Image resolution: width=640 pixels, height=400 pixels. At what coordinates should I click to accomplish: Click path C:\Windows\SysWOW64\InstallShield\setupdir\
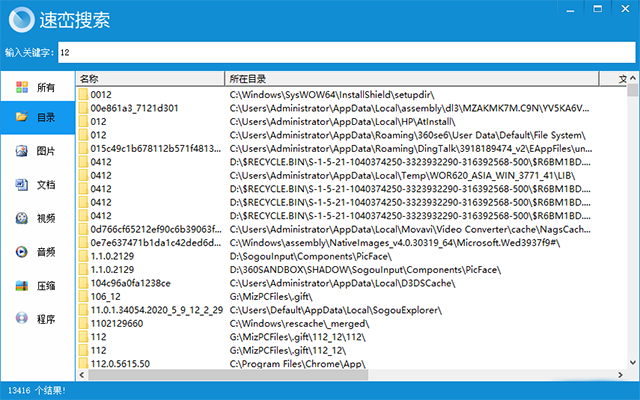pyautogui.click(x=332, y=95)
